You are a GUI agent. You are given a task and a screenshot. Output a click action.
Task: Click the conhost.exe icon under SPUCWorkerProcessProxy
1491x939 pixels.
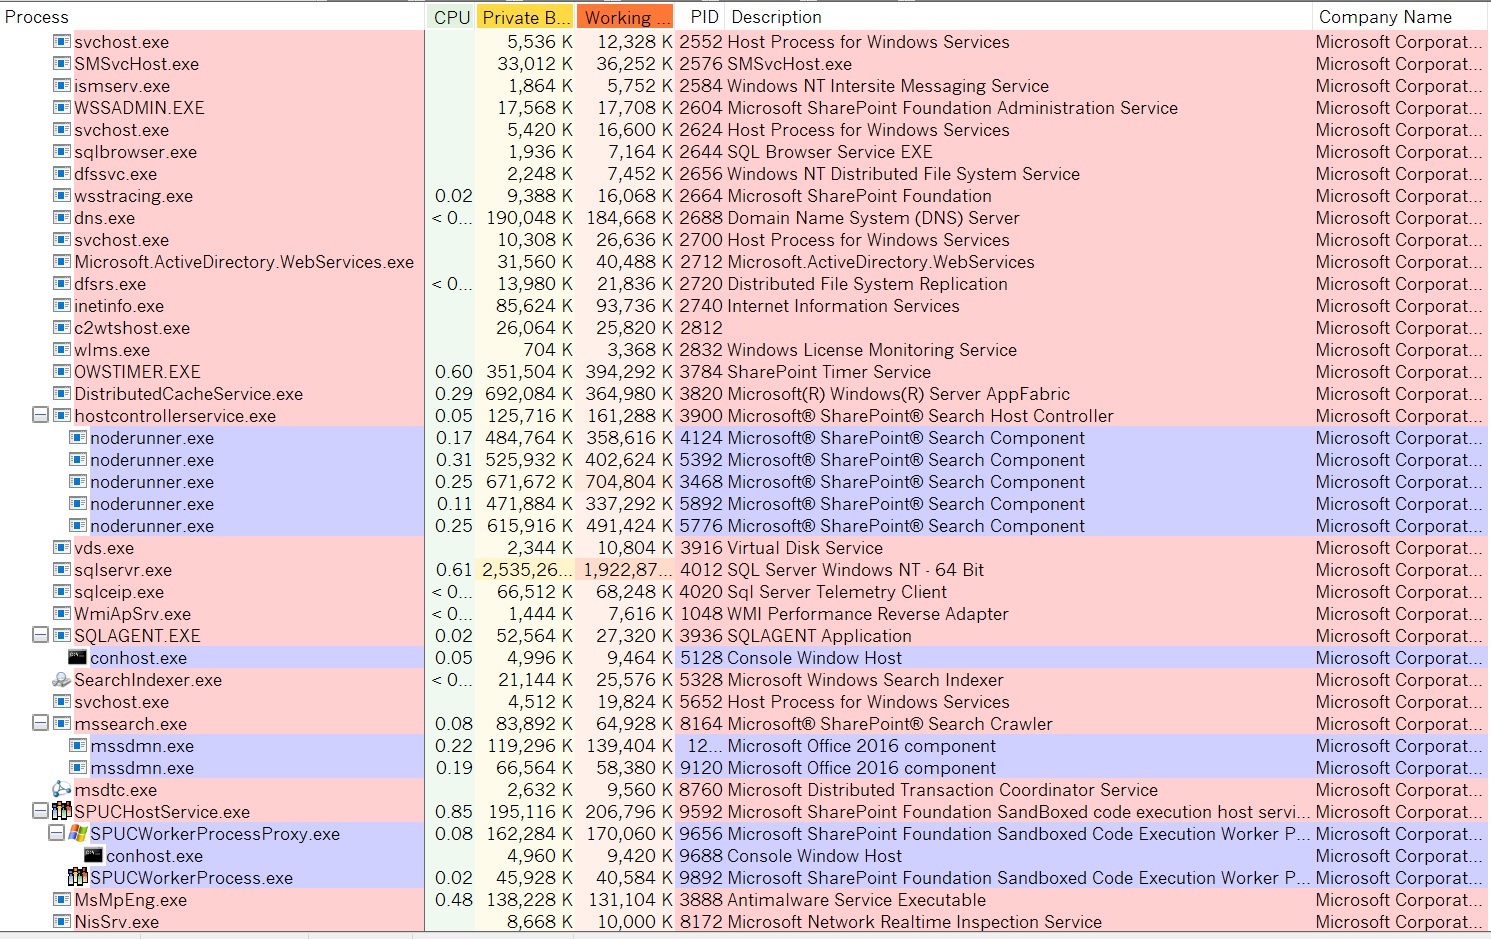[94, 856]
